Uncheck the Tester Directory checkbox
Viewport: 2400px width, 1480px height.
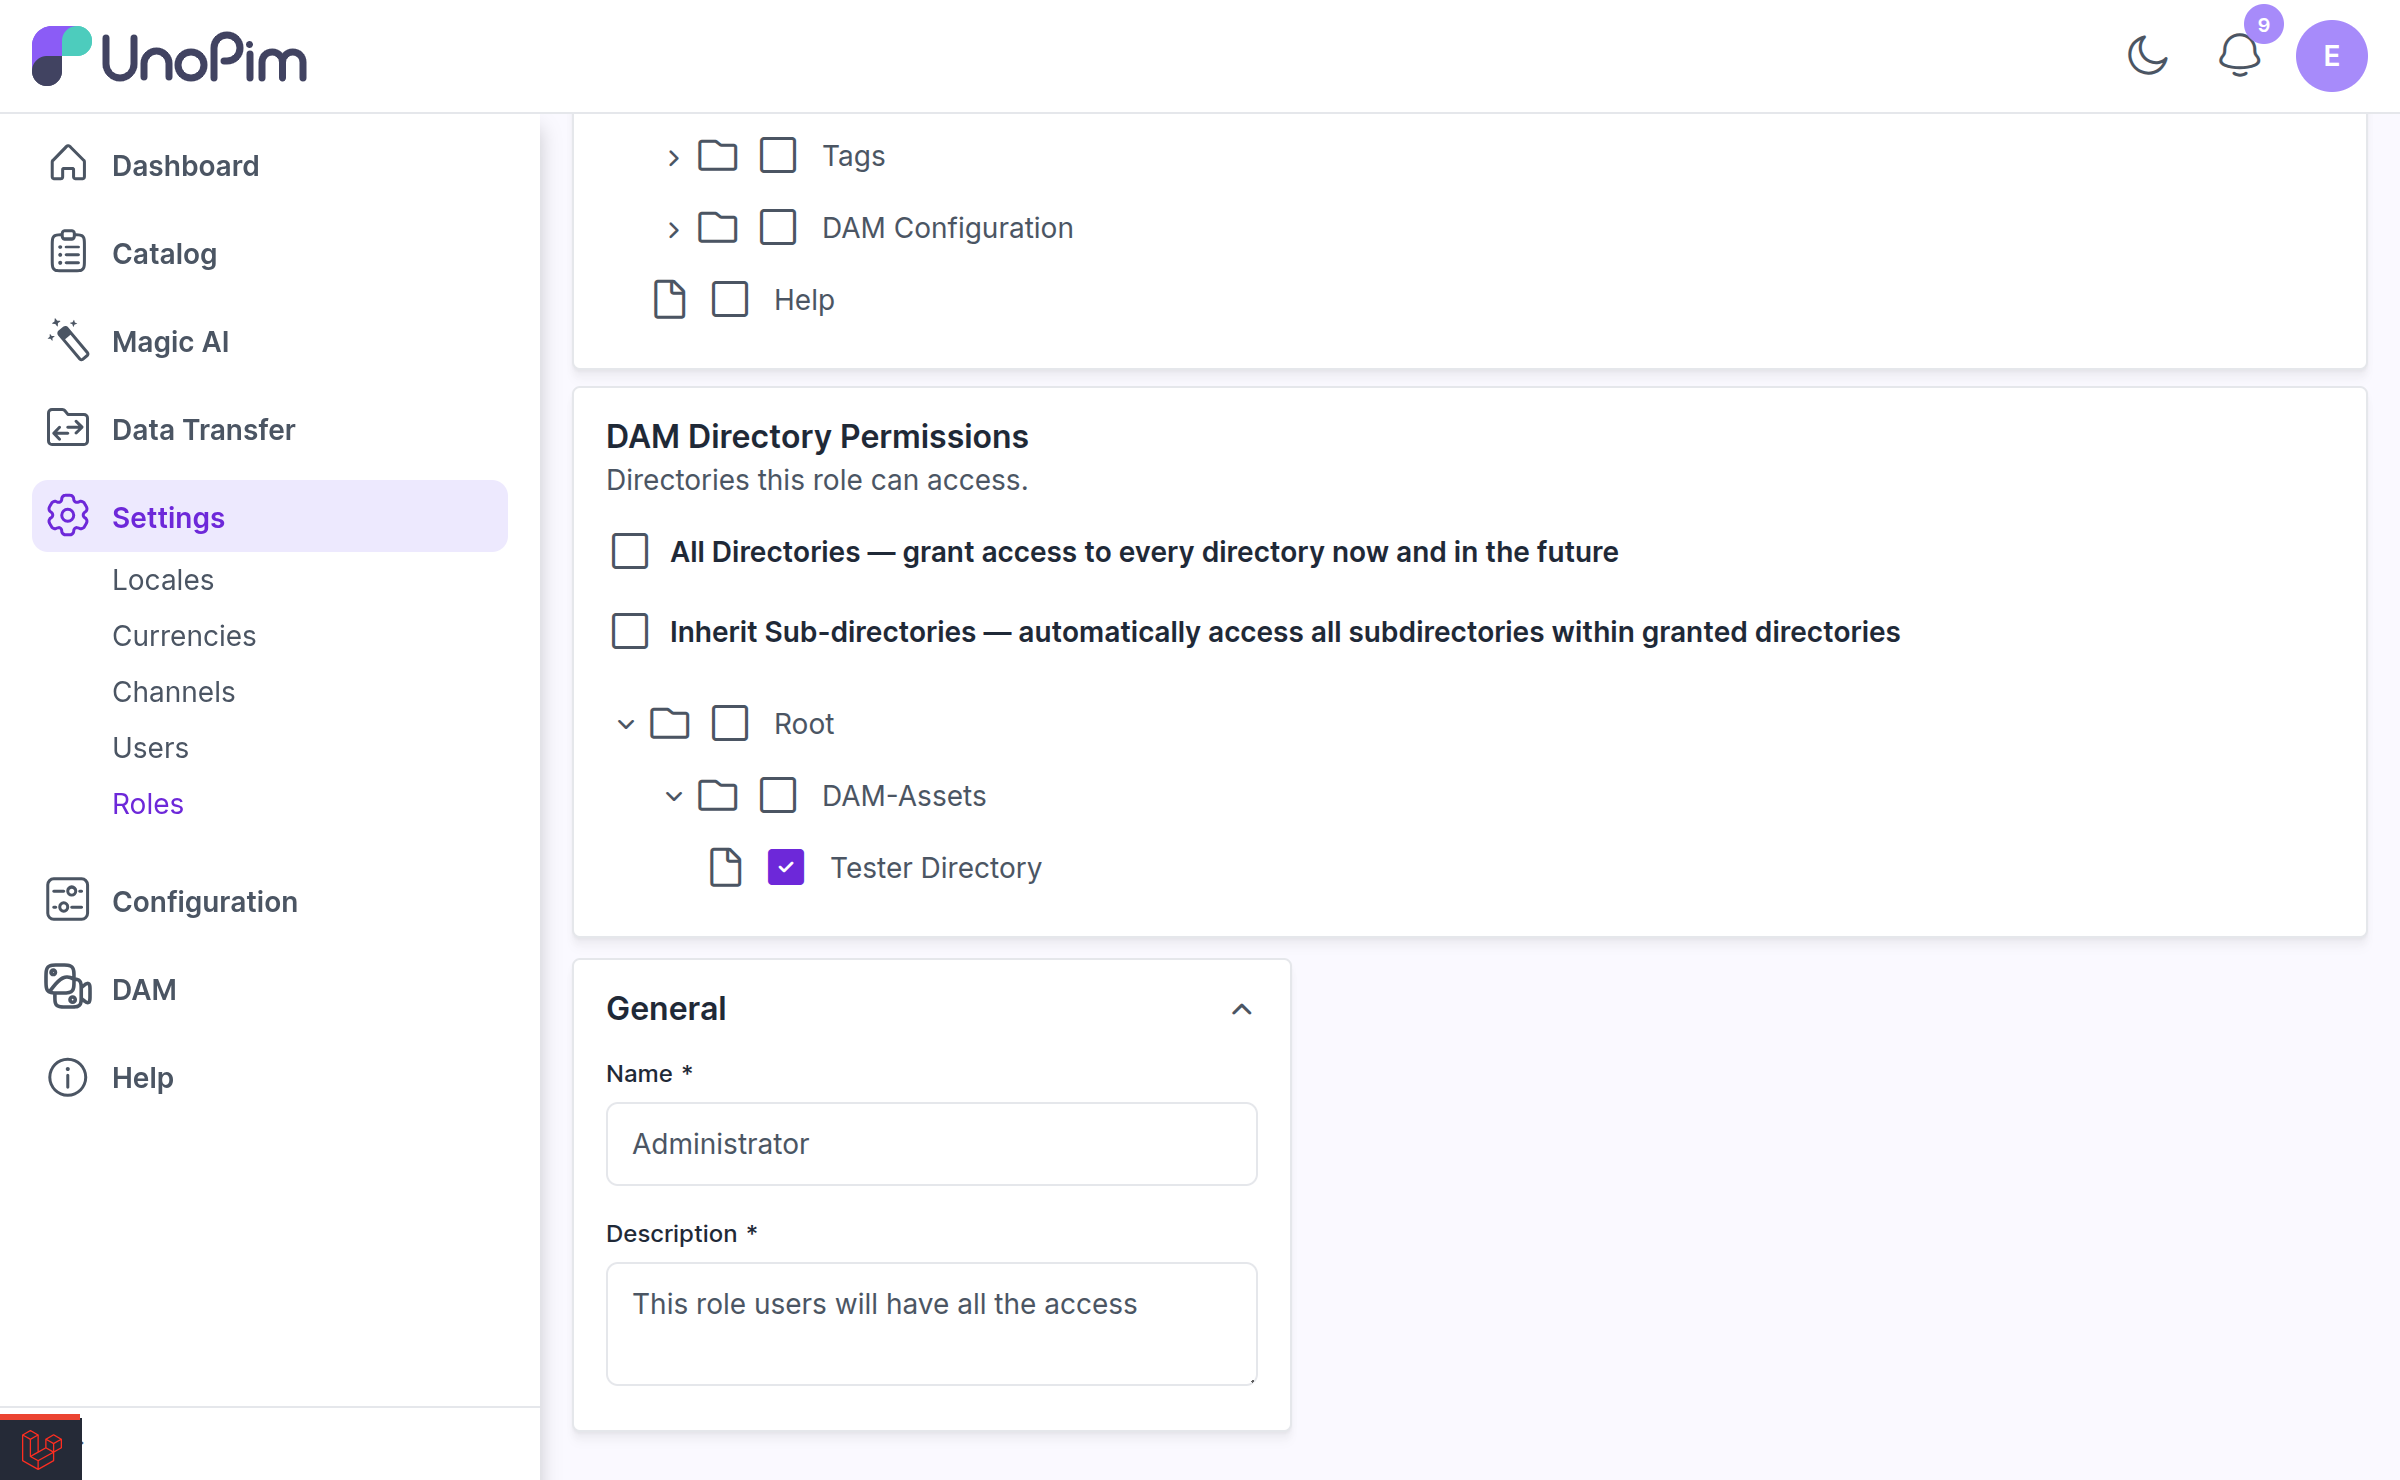pos(786,868)
